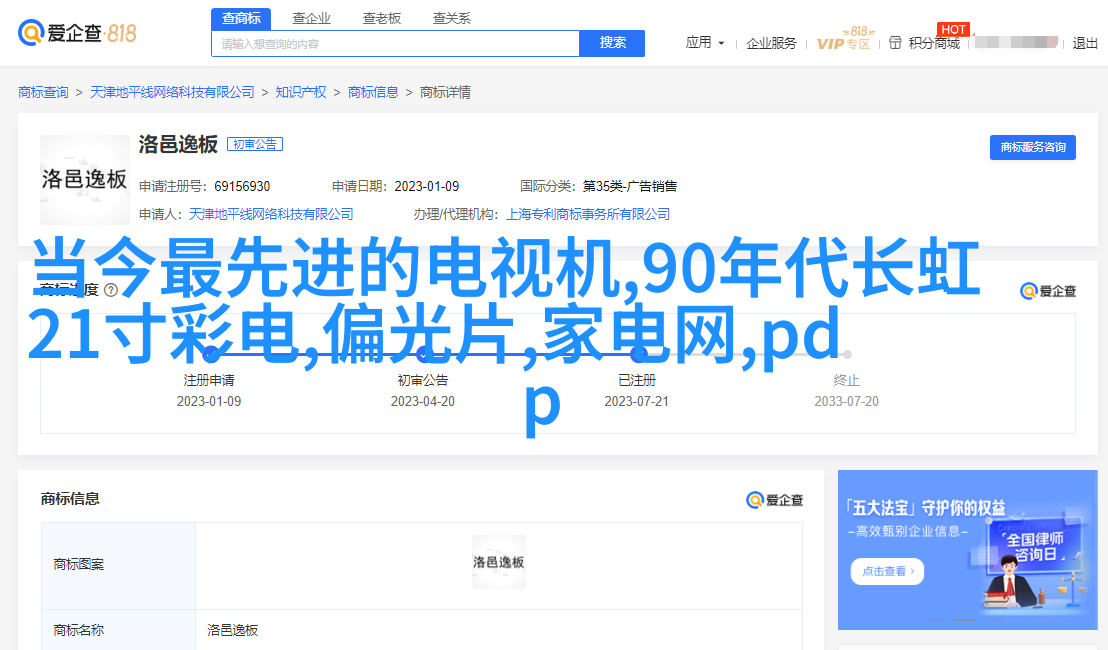The width and height of the screenshot is (1108, 650).
Task: Open applicant 天津地平线网络科技有限公司 link
Action: (x=271, y=214)
